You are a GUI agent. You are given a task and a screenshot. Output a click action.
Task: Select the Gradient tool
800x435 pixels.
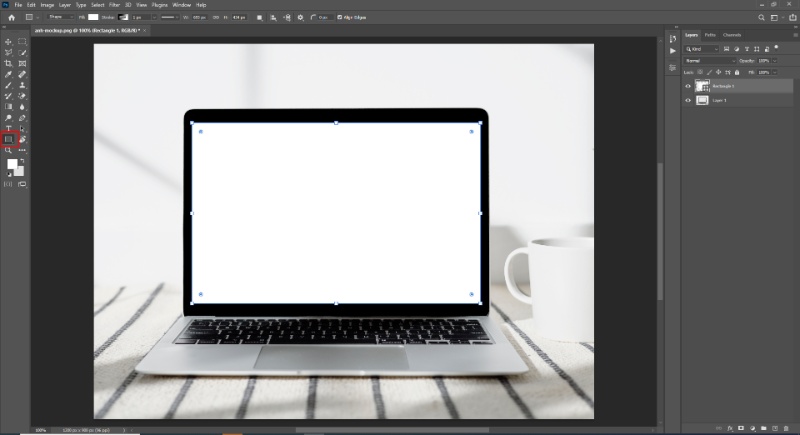coord(8,107)
